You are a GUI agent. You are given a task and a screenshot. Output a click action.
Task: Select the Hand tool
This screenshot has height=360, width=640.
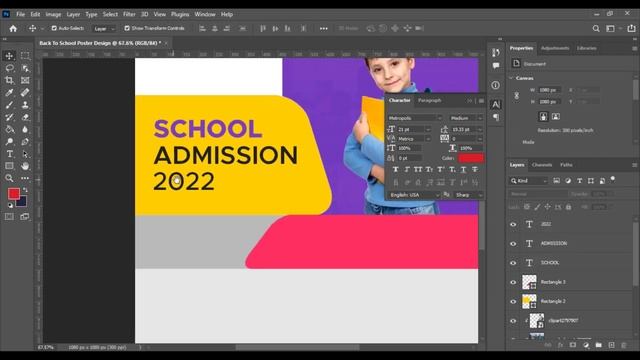[25, 166]
